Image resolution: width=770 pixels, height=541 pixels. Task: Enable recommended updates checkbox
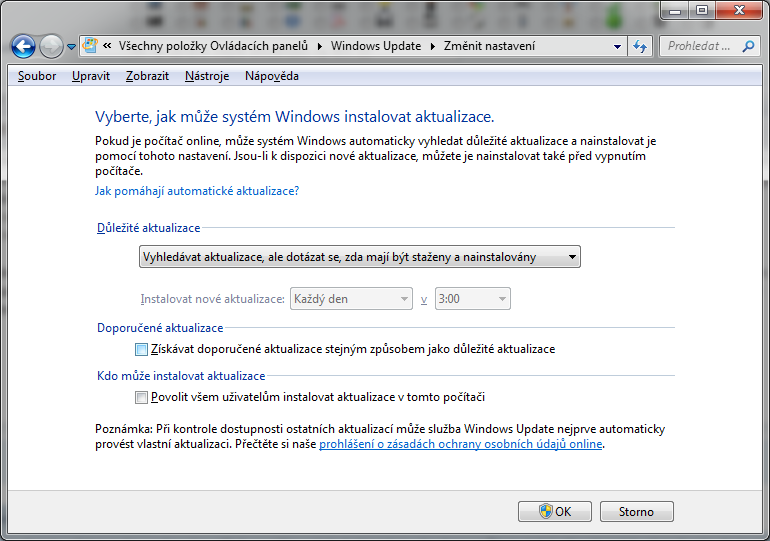pyautogui.click(x=141, y=350)
